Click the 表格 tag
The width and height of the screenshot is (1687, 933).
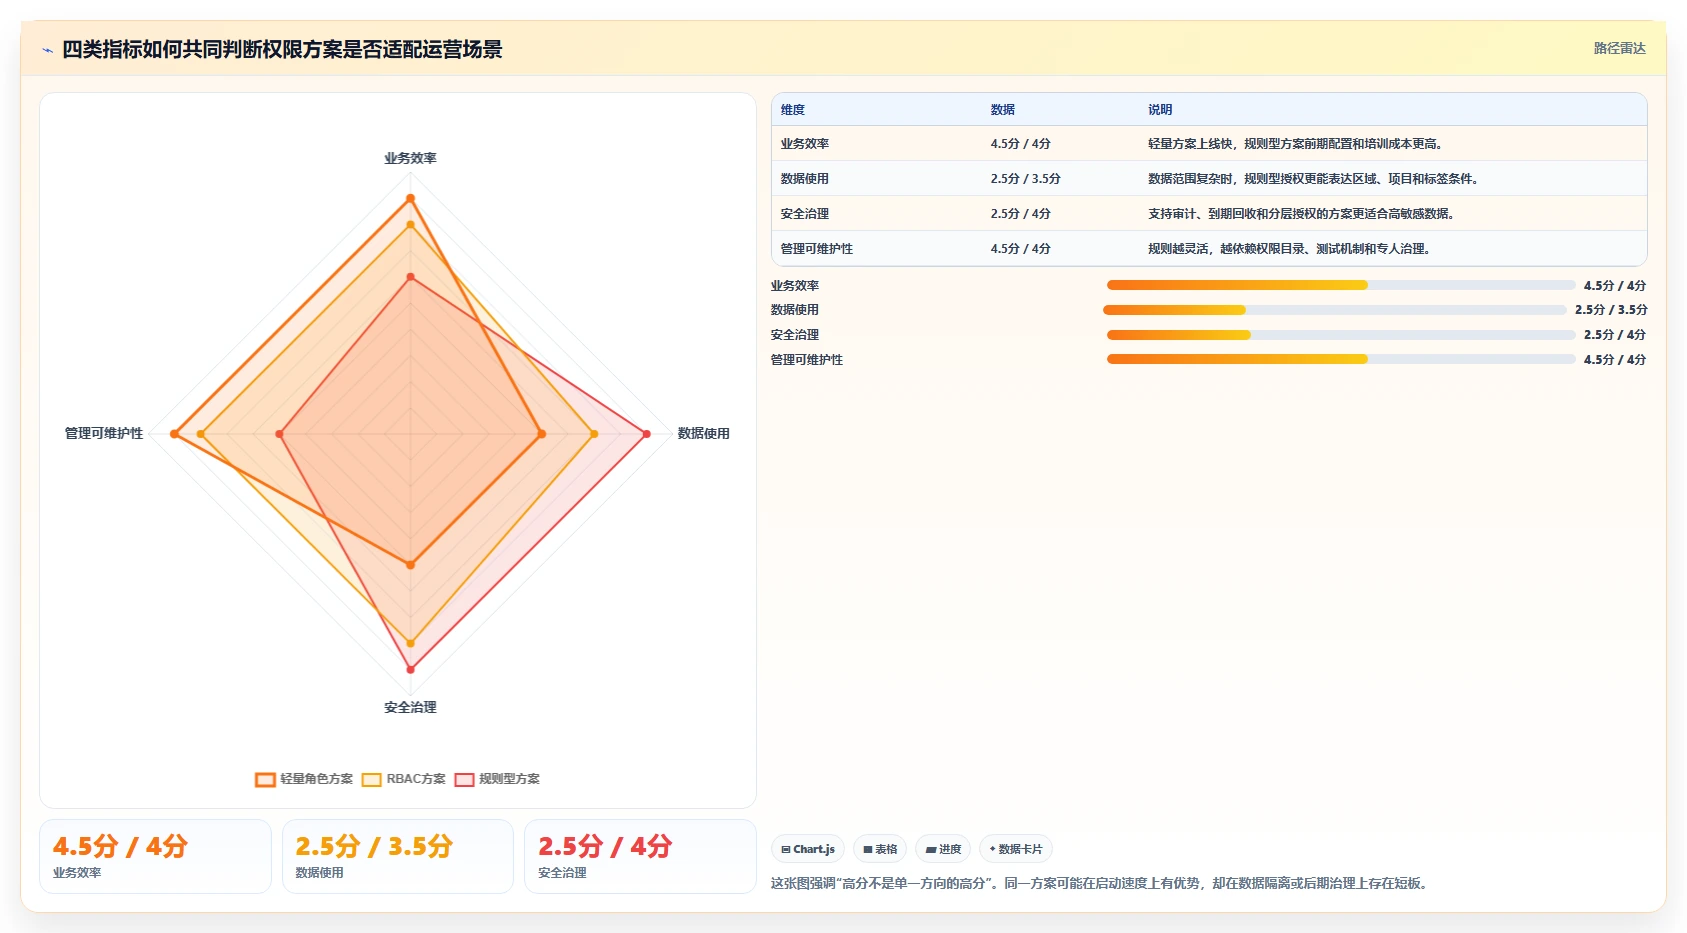click(x=880, y=849)
